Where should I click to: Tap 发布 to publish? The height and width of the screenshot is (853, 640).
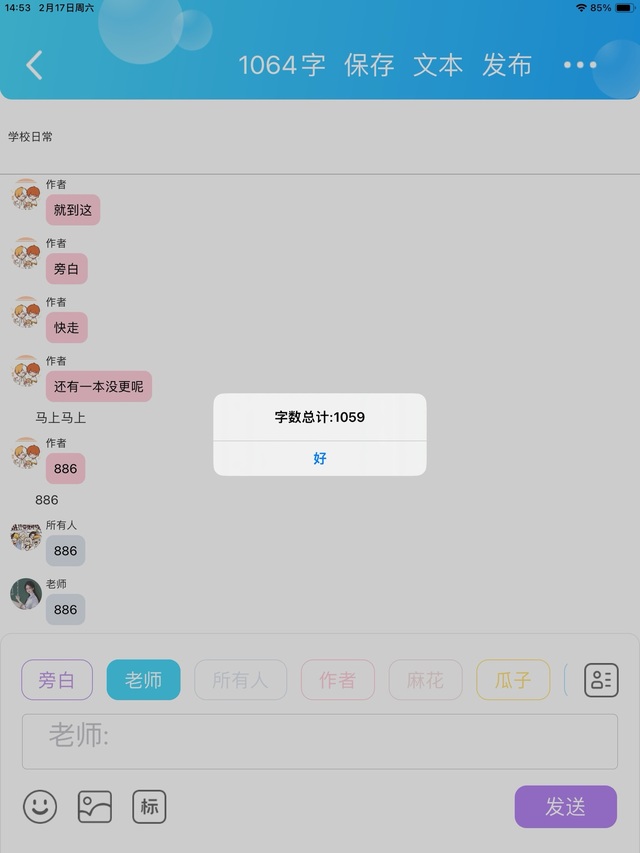(507, 65)
